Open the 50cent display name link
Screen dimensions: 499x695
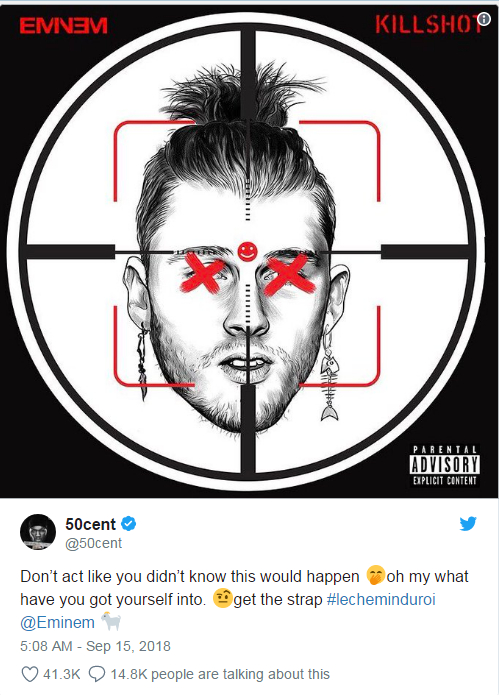coord(90,524)
